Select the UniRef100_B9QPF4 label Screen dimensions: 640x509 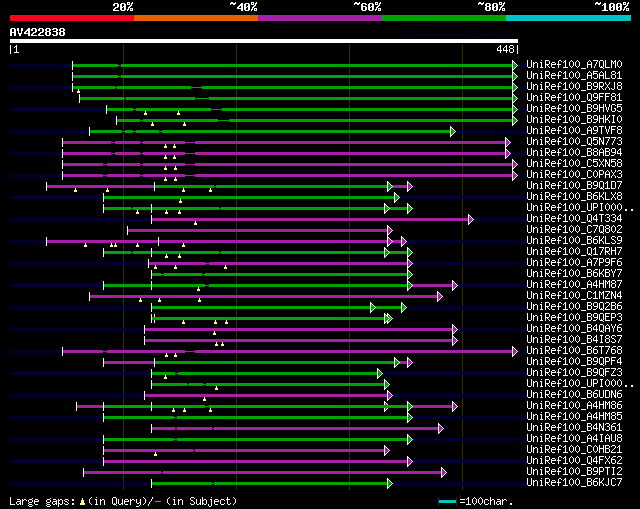click(x=574, y=362)
